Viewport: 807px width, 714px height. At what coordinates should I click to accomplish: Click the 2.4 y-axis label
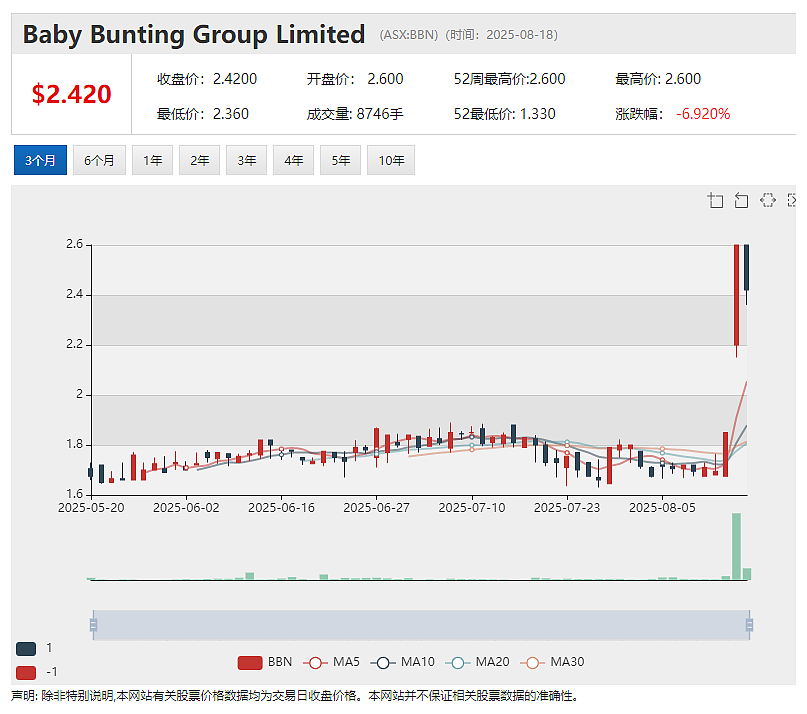pos(75,294)
